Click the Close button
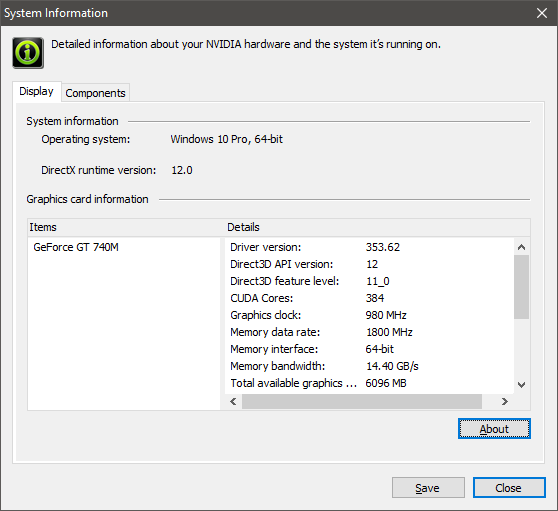Image resolution: width=558 pixels, height=511 pixels. 509,488
